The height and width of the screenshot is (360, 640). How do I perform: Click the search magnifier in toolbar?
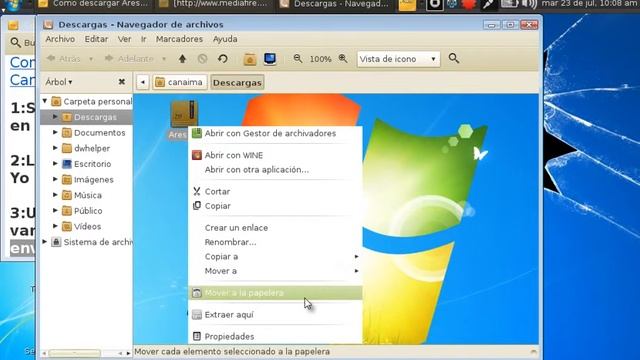(x=454, y=58)
